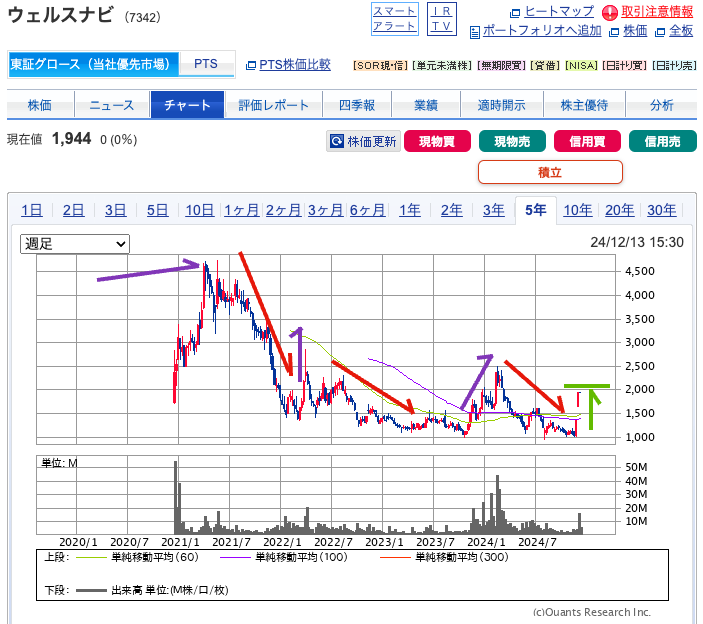Switch to the 株価 tab

coord(40,105)
